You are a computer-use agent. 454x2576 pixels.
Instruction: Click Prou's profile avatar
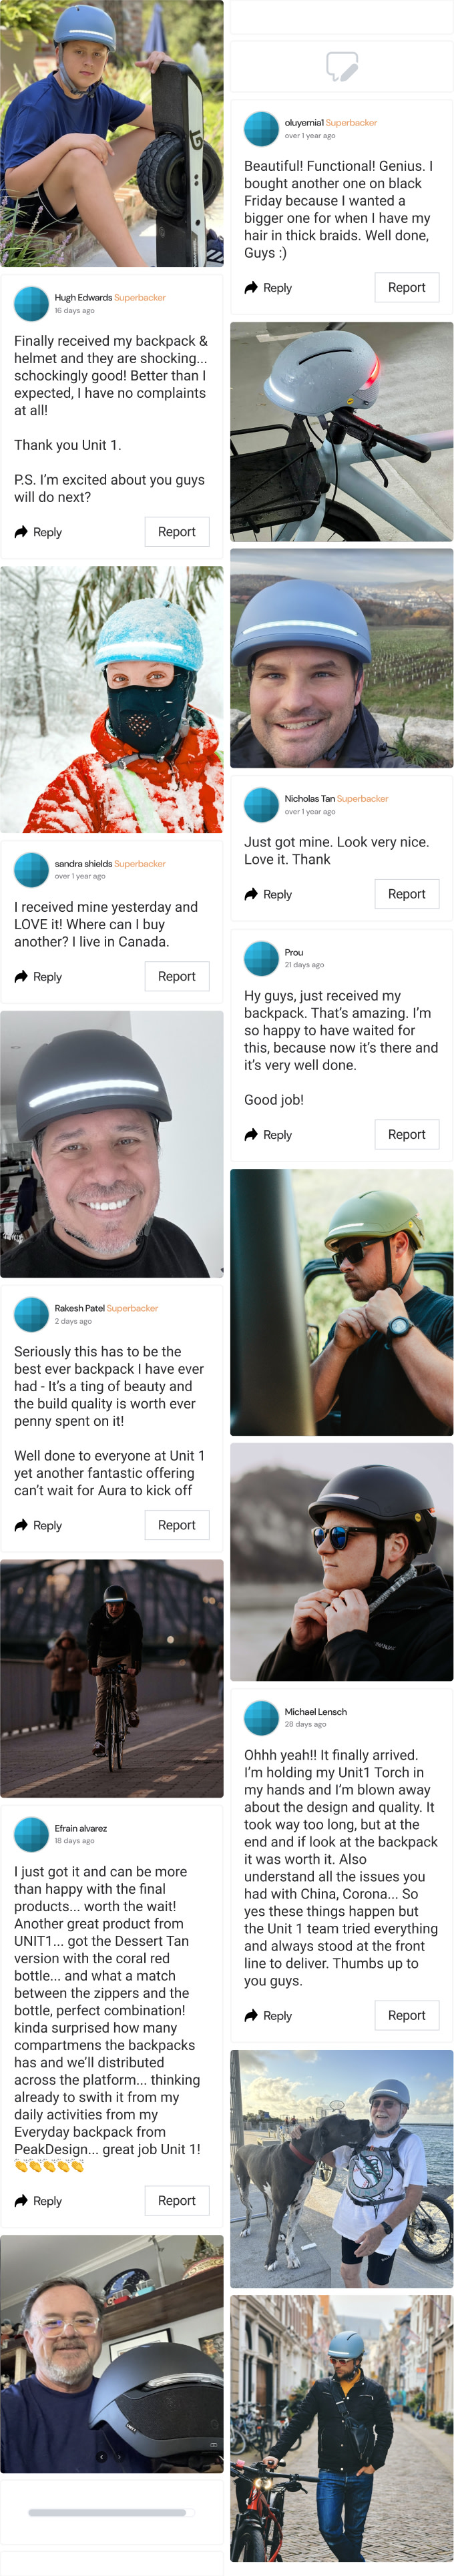[261, 958]
